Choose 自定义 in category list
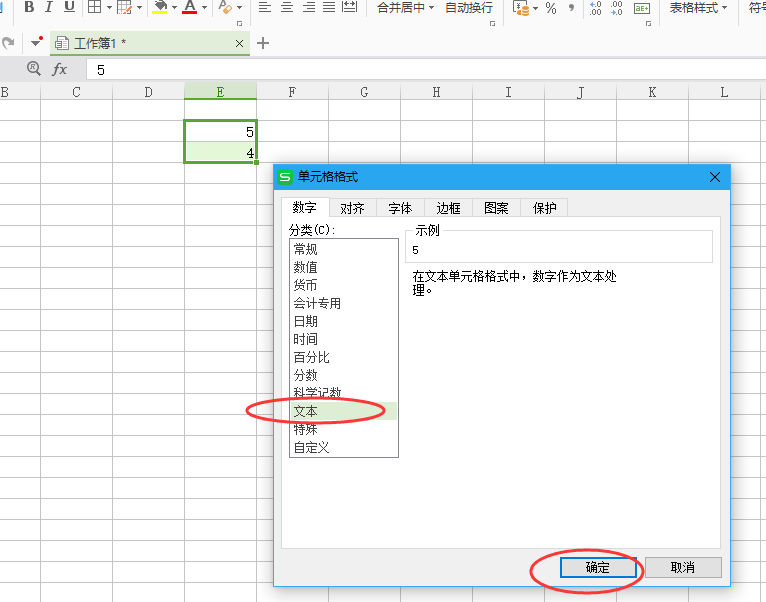The width and height of the screenshot is (766, 602). click(344, 447)
